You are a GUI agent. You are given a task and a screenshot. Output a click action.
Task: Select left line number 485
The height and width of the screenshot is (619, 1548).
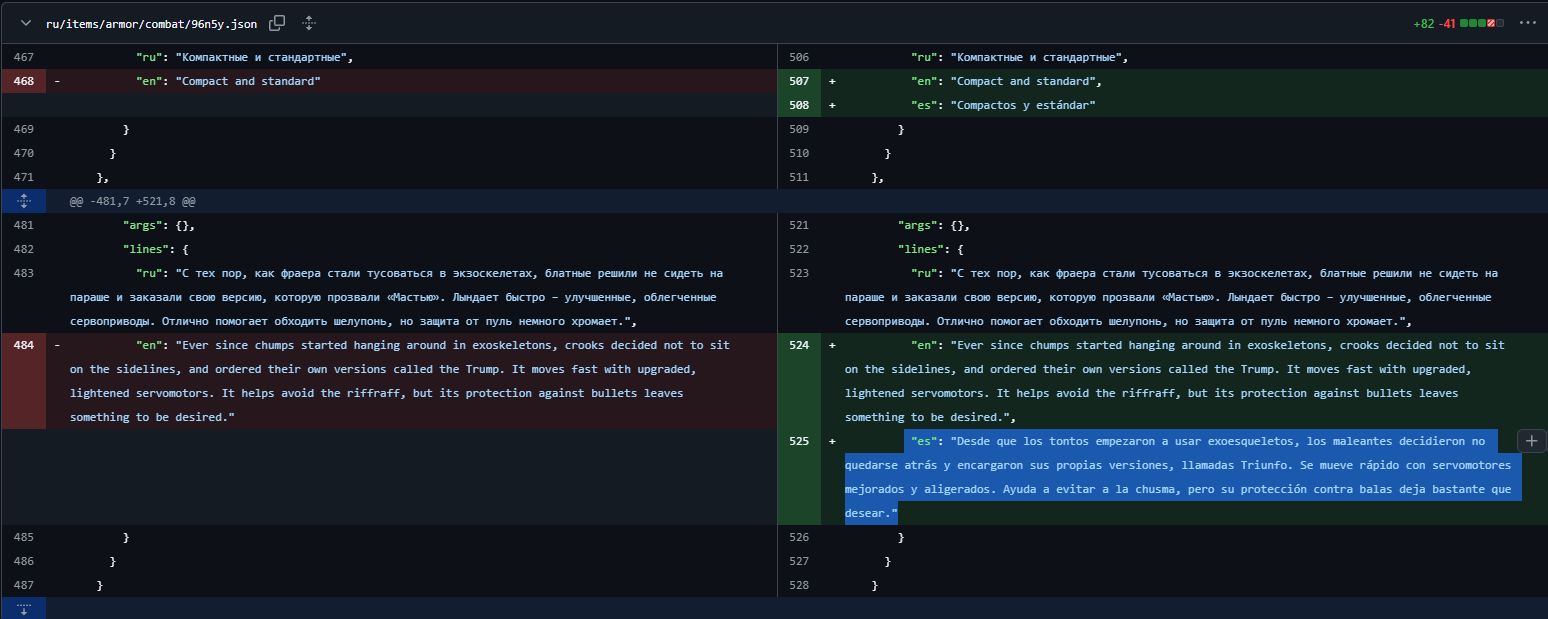[x=24, y=537]
